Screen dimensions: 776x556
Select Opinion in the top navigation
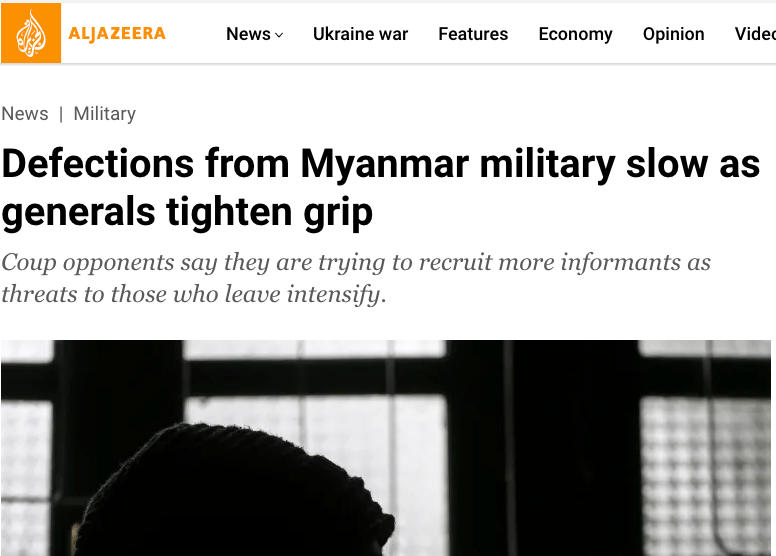point(673,34)
